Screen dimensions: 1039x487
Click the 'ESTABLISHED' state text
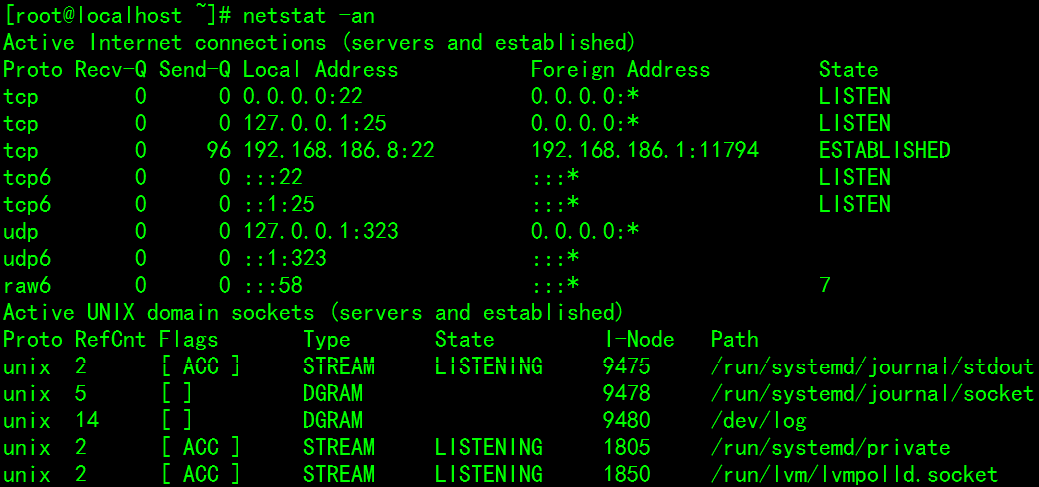(885, 150)
